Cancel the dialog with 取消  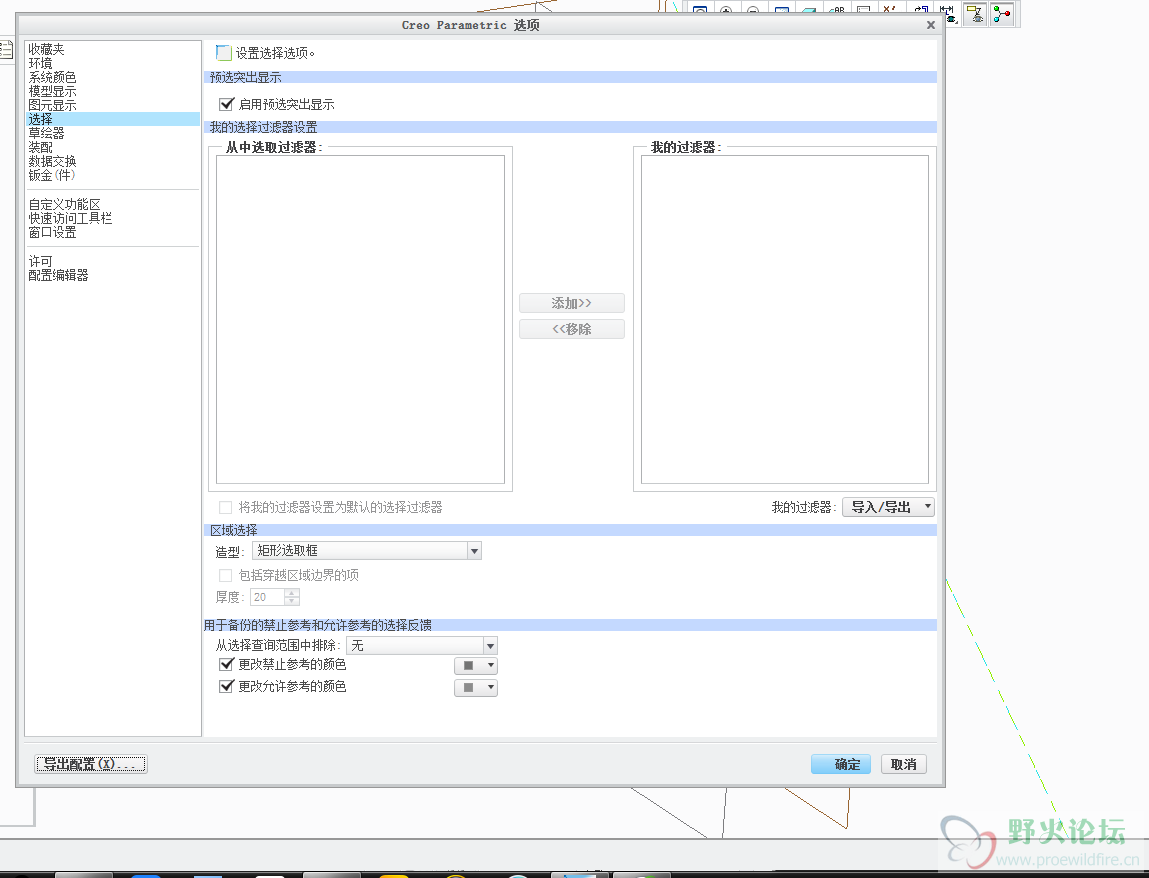[x=904, y=764]
